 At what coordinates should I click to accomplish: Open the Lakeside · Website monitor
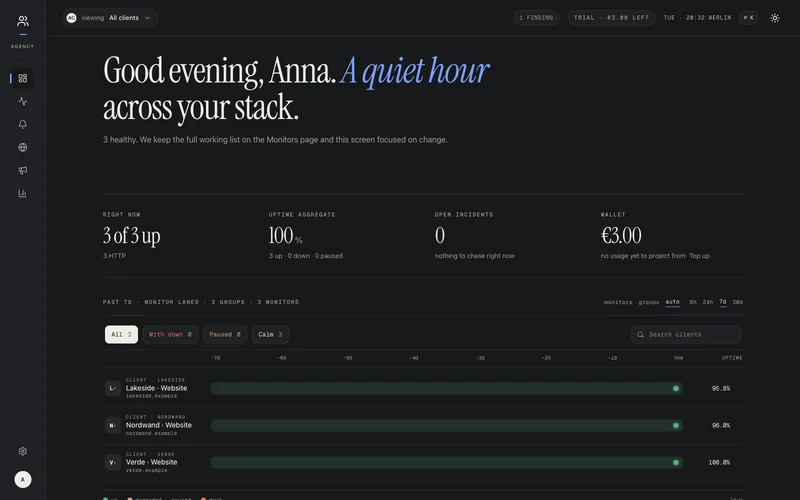click(157, 388)
